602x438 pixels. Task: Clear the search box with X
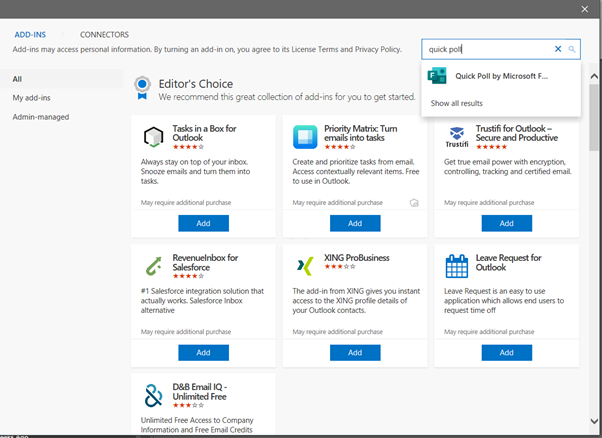coord(558,49)
